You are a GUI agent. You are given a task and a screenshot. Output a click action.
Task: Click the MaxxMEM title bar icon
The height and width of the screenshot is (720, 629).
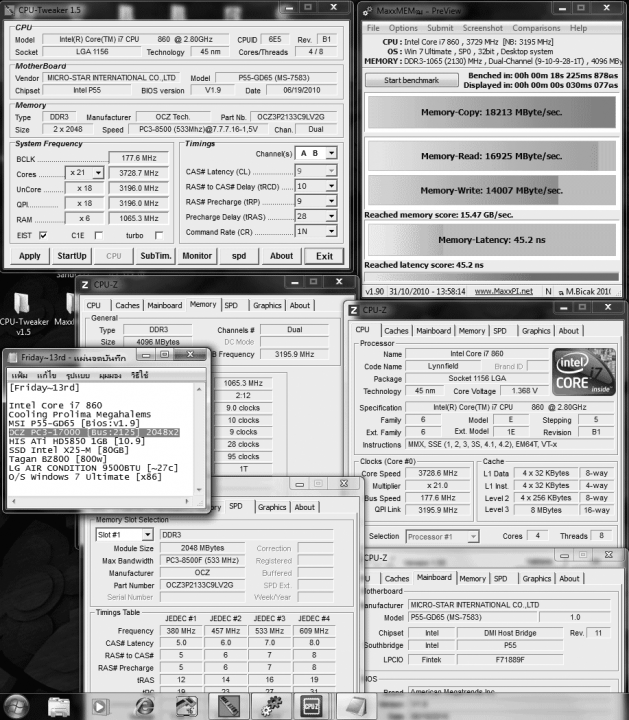tap(368, 11)
